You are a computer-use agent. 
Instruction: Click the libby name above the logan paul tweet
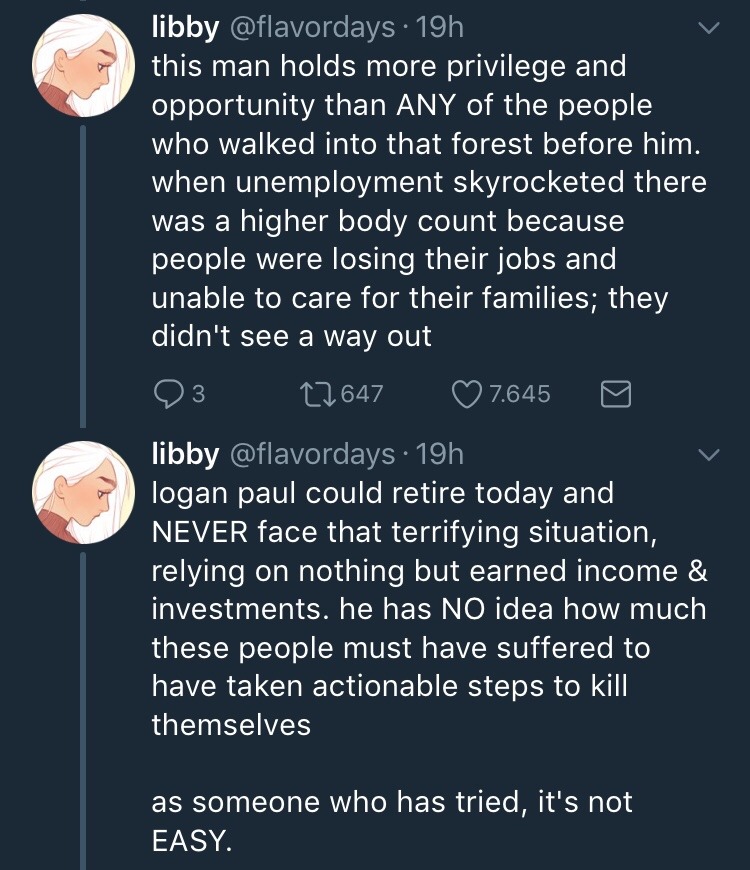[184, 455]
